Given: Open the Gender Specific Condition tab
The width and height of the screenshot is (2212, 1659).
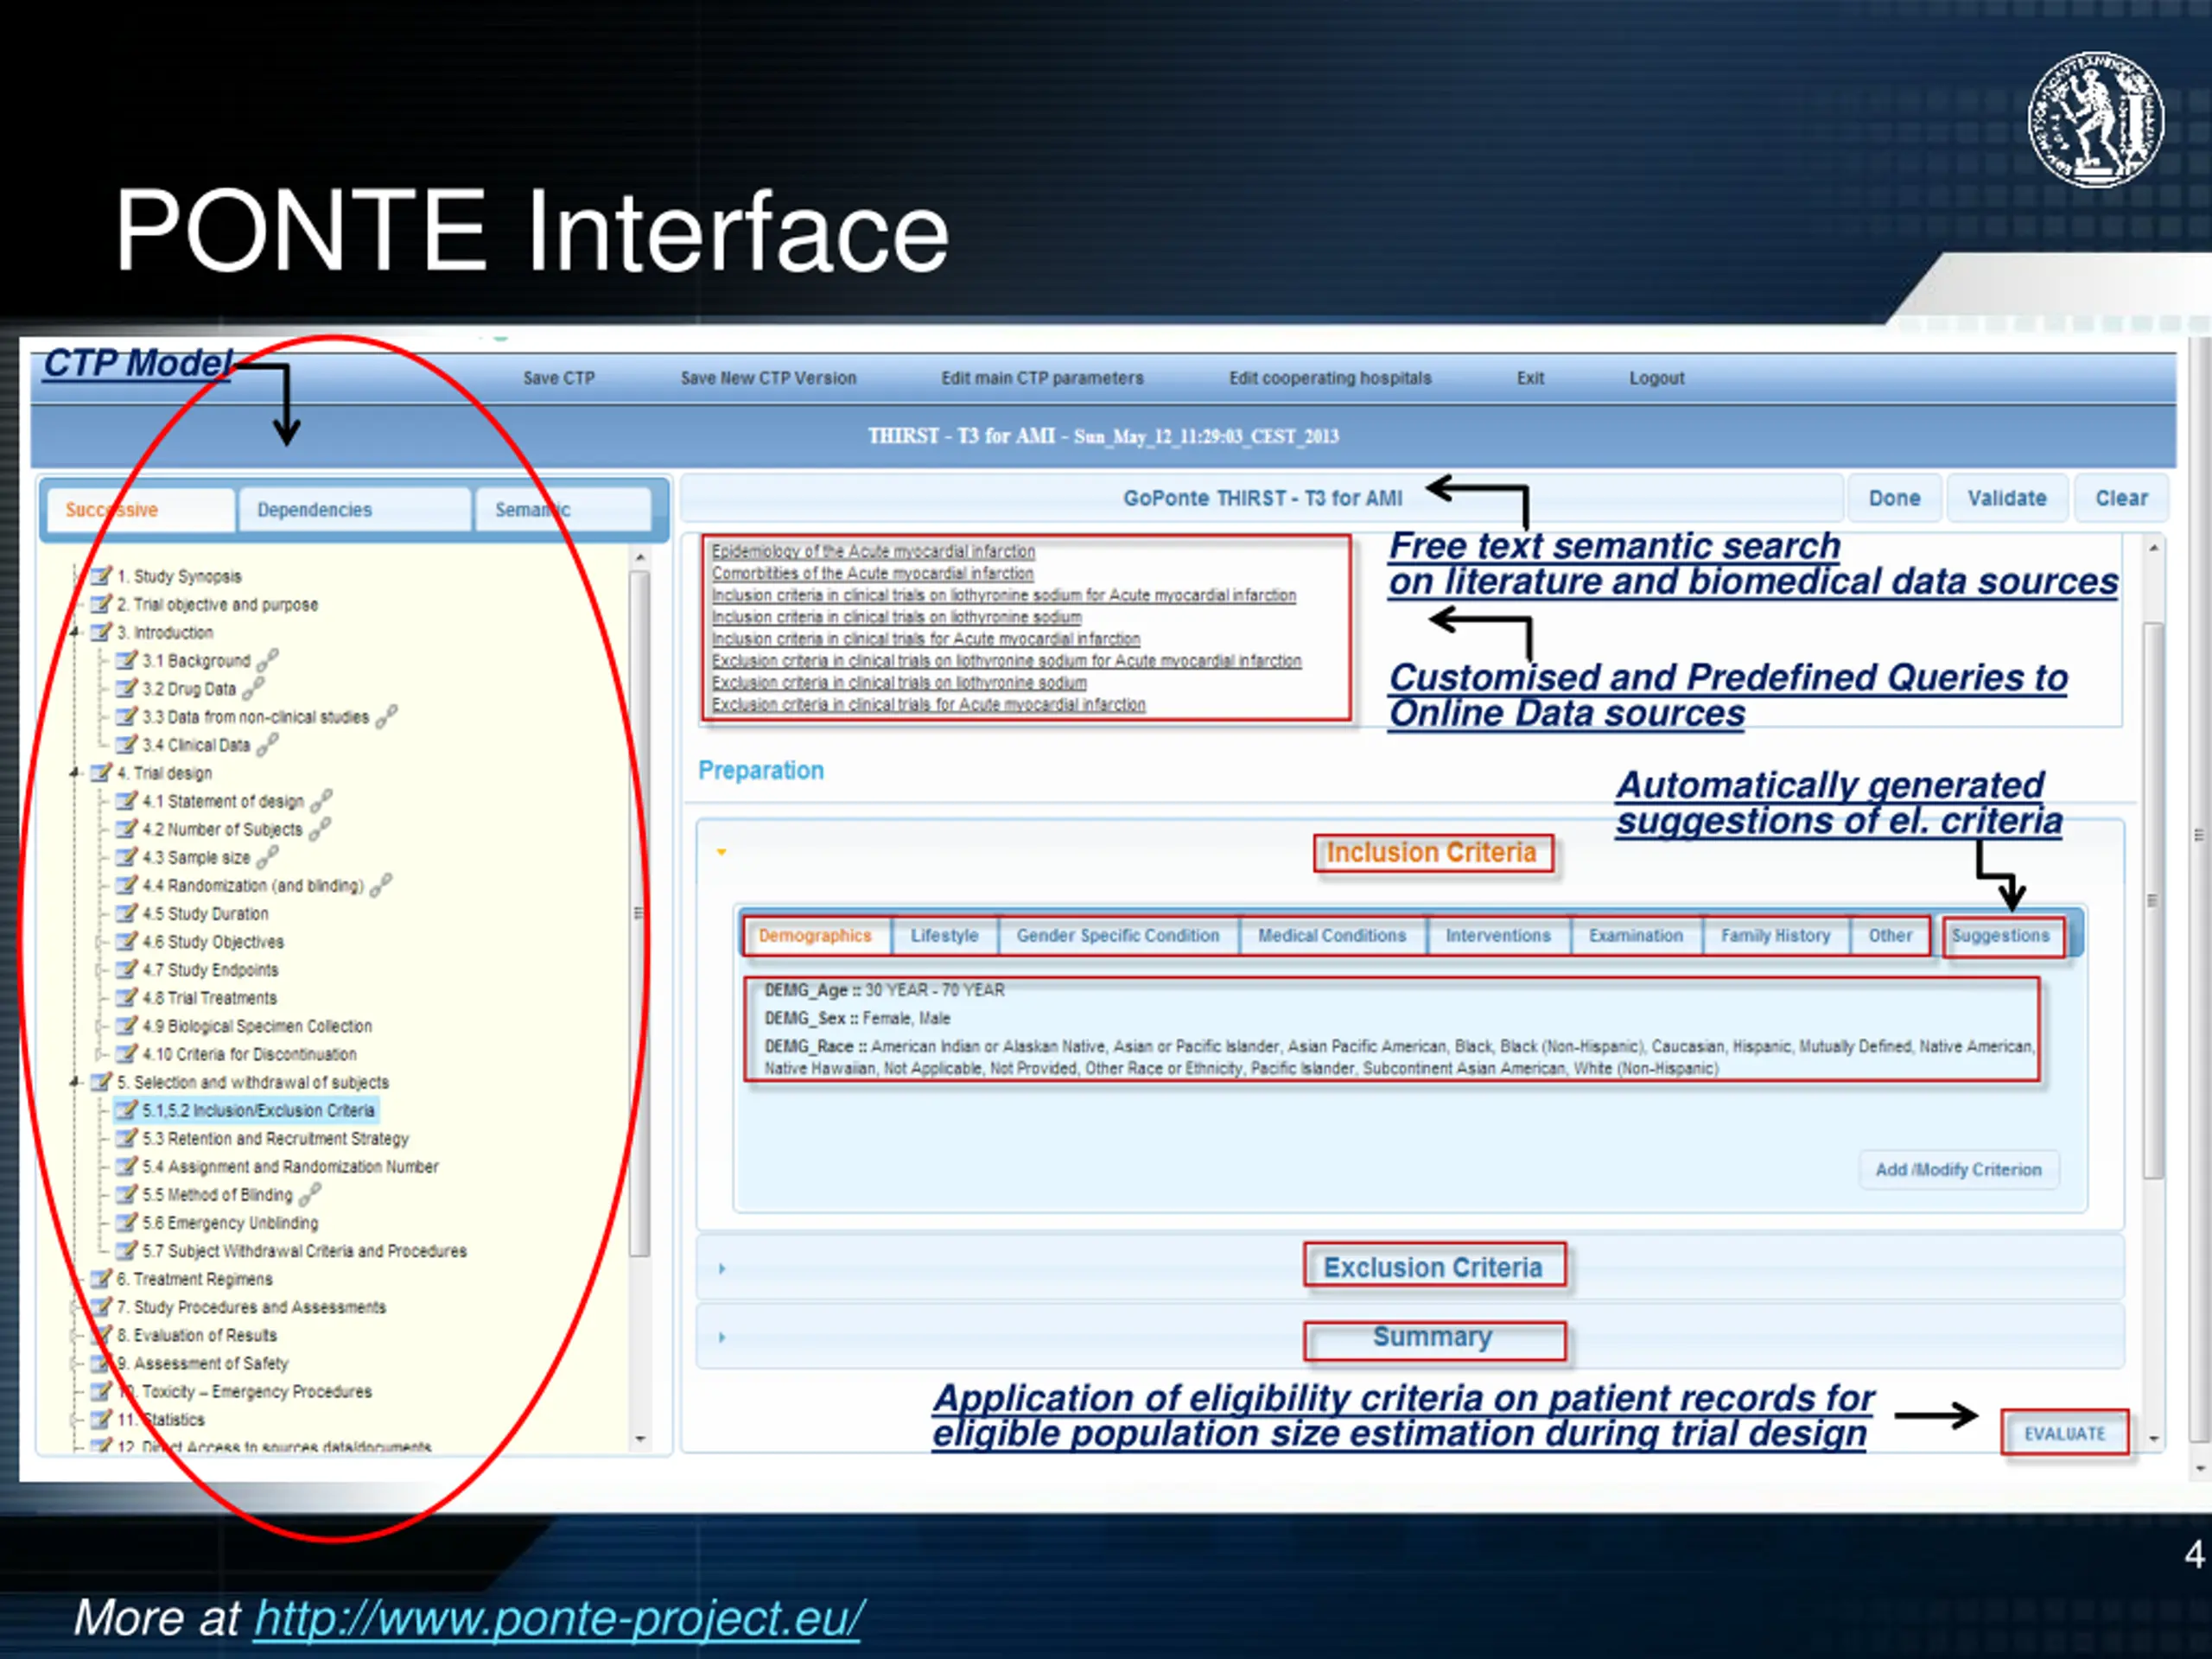Looking at the screenshot, I should [x=1118, y=936].
